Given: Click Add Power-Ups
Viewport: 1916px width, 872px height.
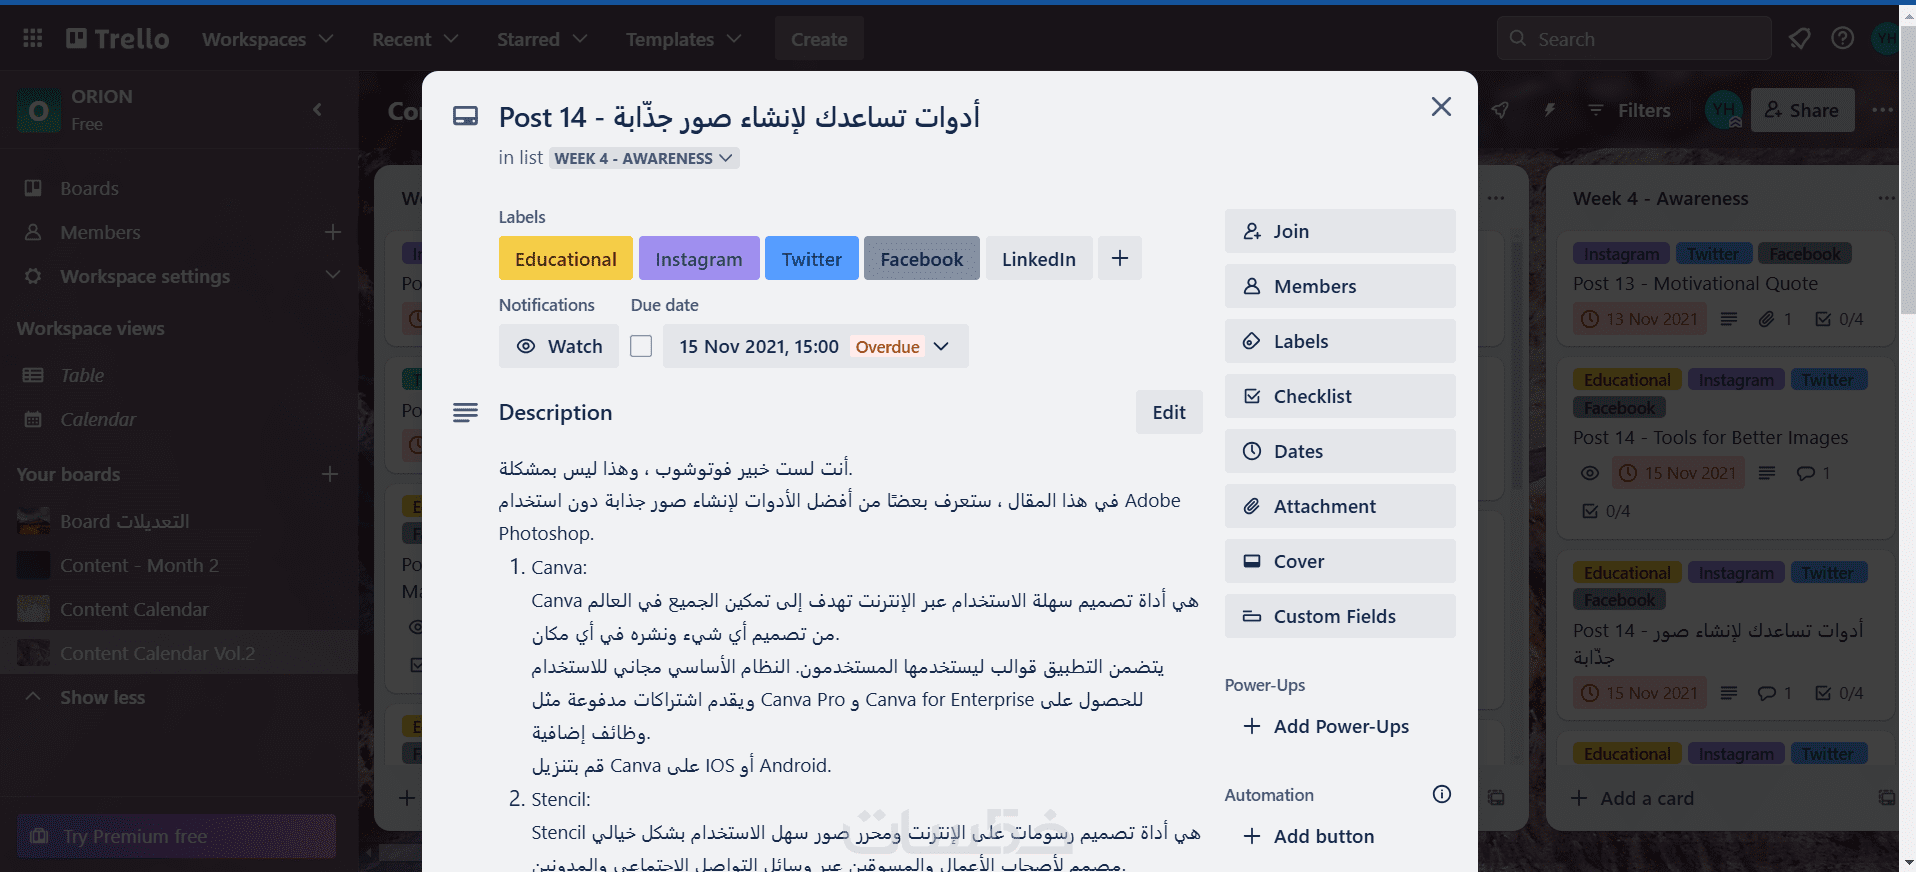Looking at the screenshot, I should click(x=1340, y=726).
